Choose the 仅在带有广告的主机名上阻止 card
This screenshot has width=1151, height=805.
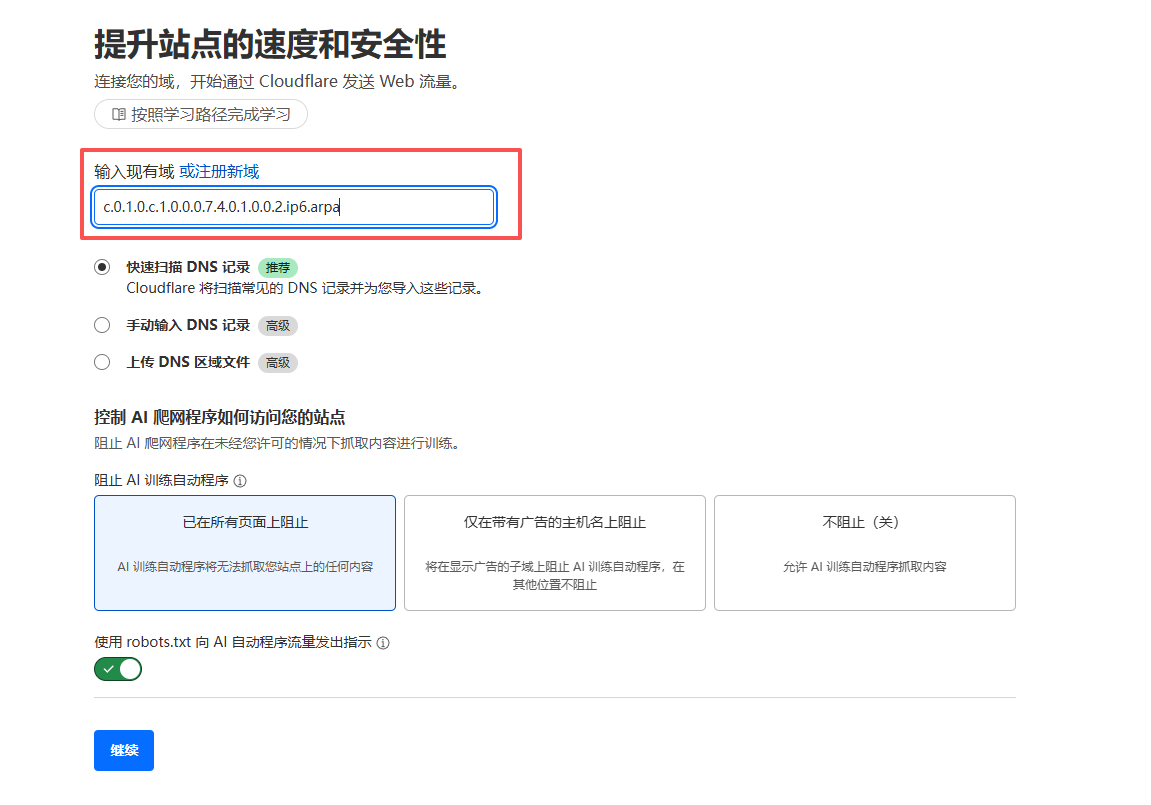coord(555,552)
